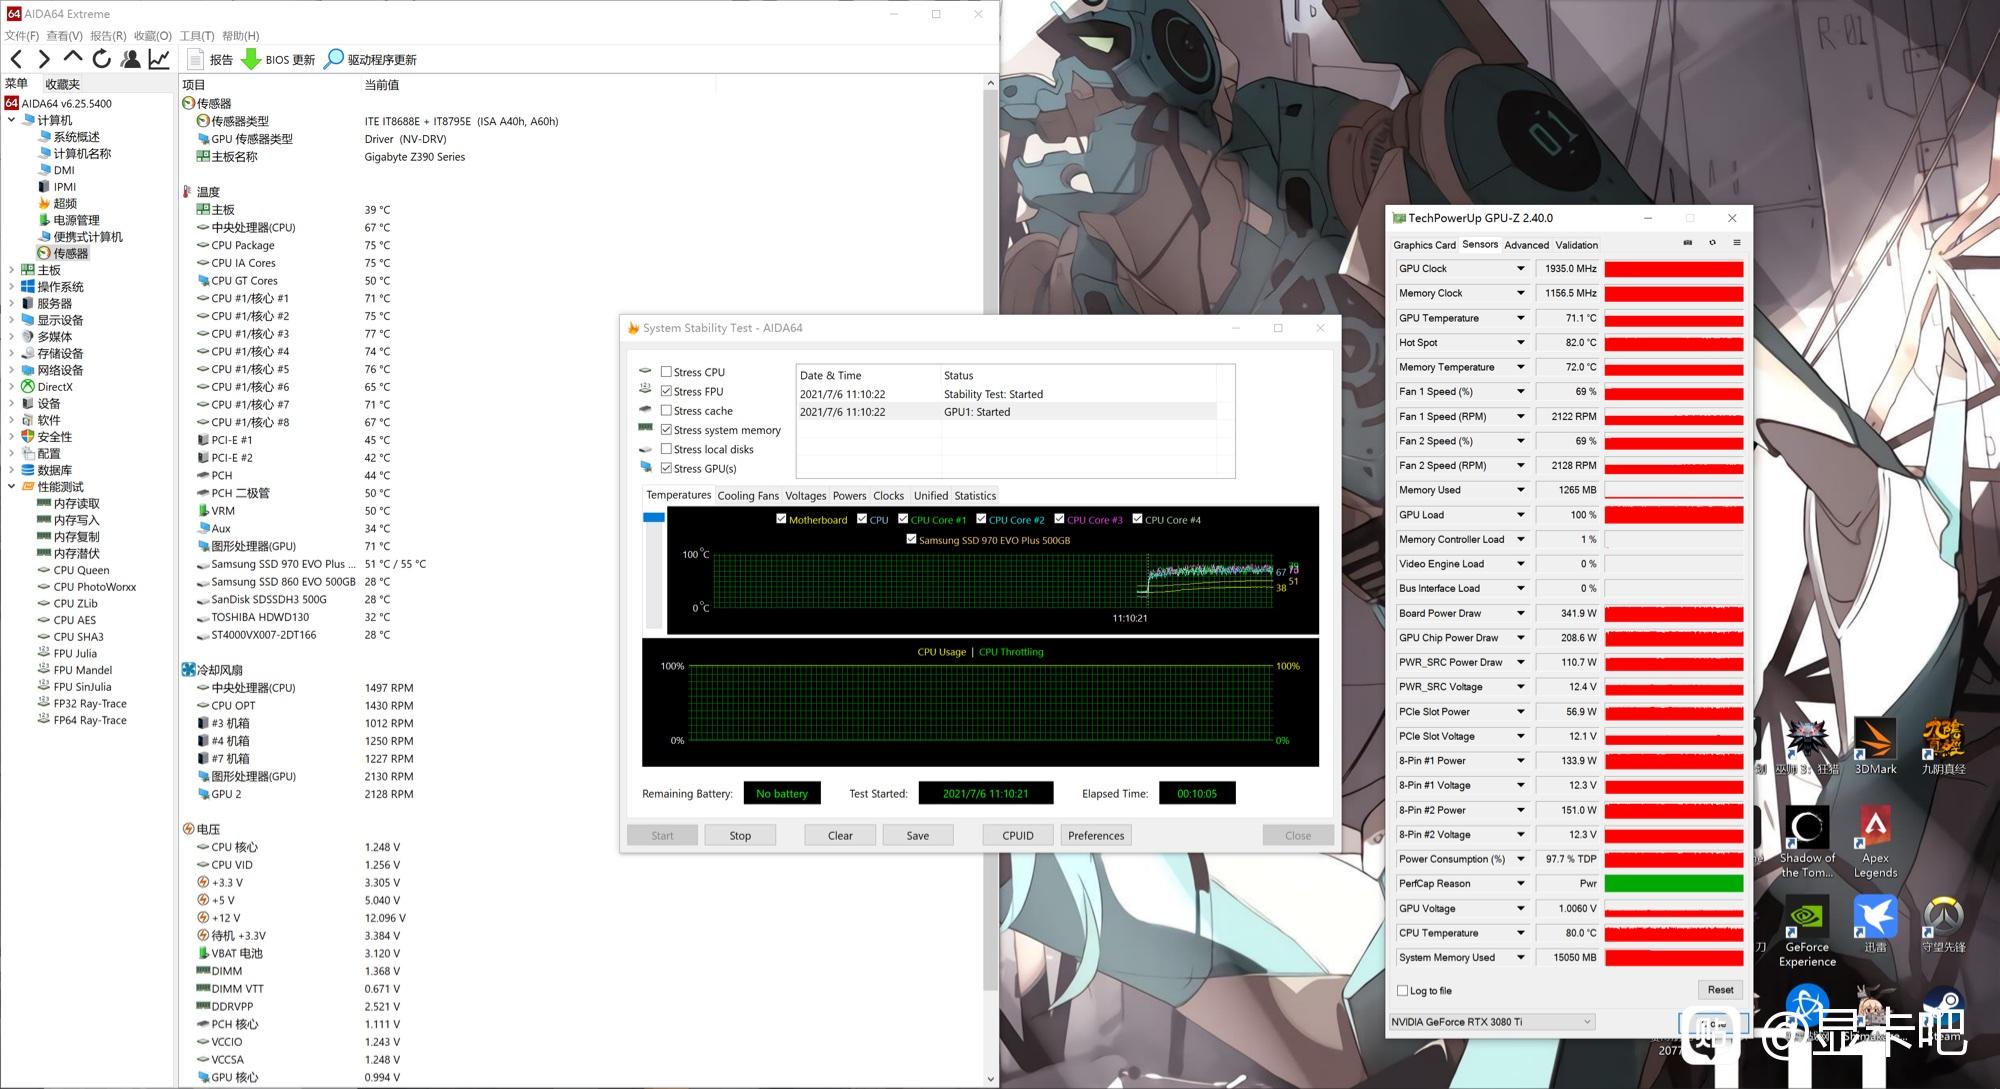Toggle Samsung SSD 970 EVO graph checkbox
Image resolution: width=2000 pixels, height=1089 pixels.
point(911,539)
